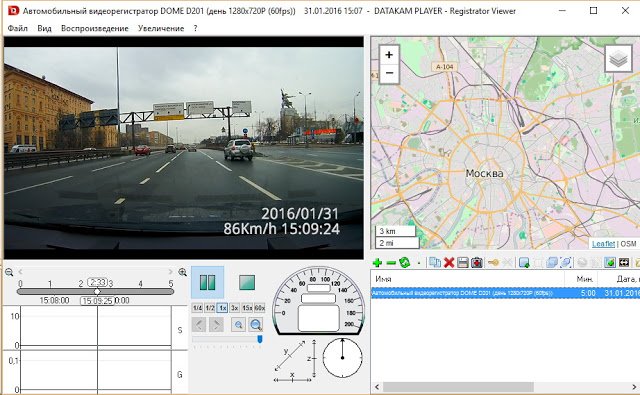Click the red X delete icon
Screen dimensions: 640x395
coord(449,262)
